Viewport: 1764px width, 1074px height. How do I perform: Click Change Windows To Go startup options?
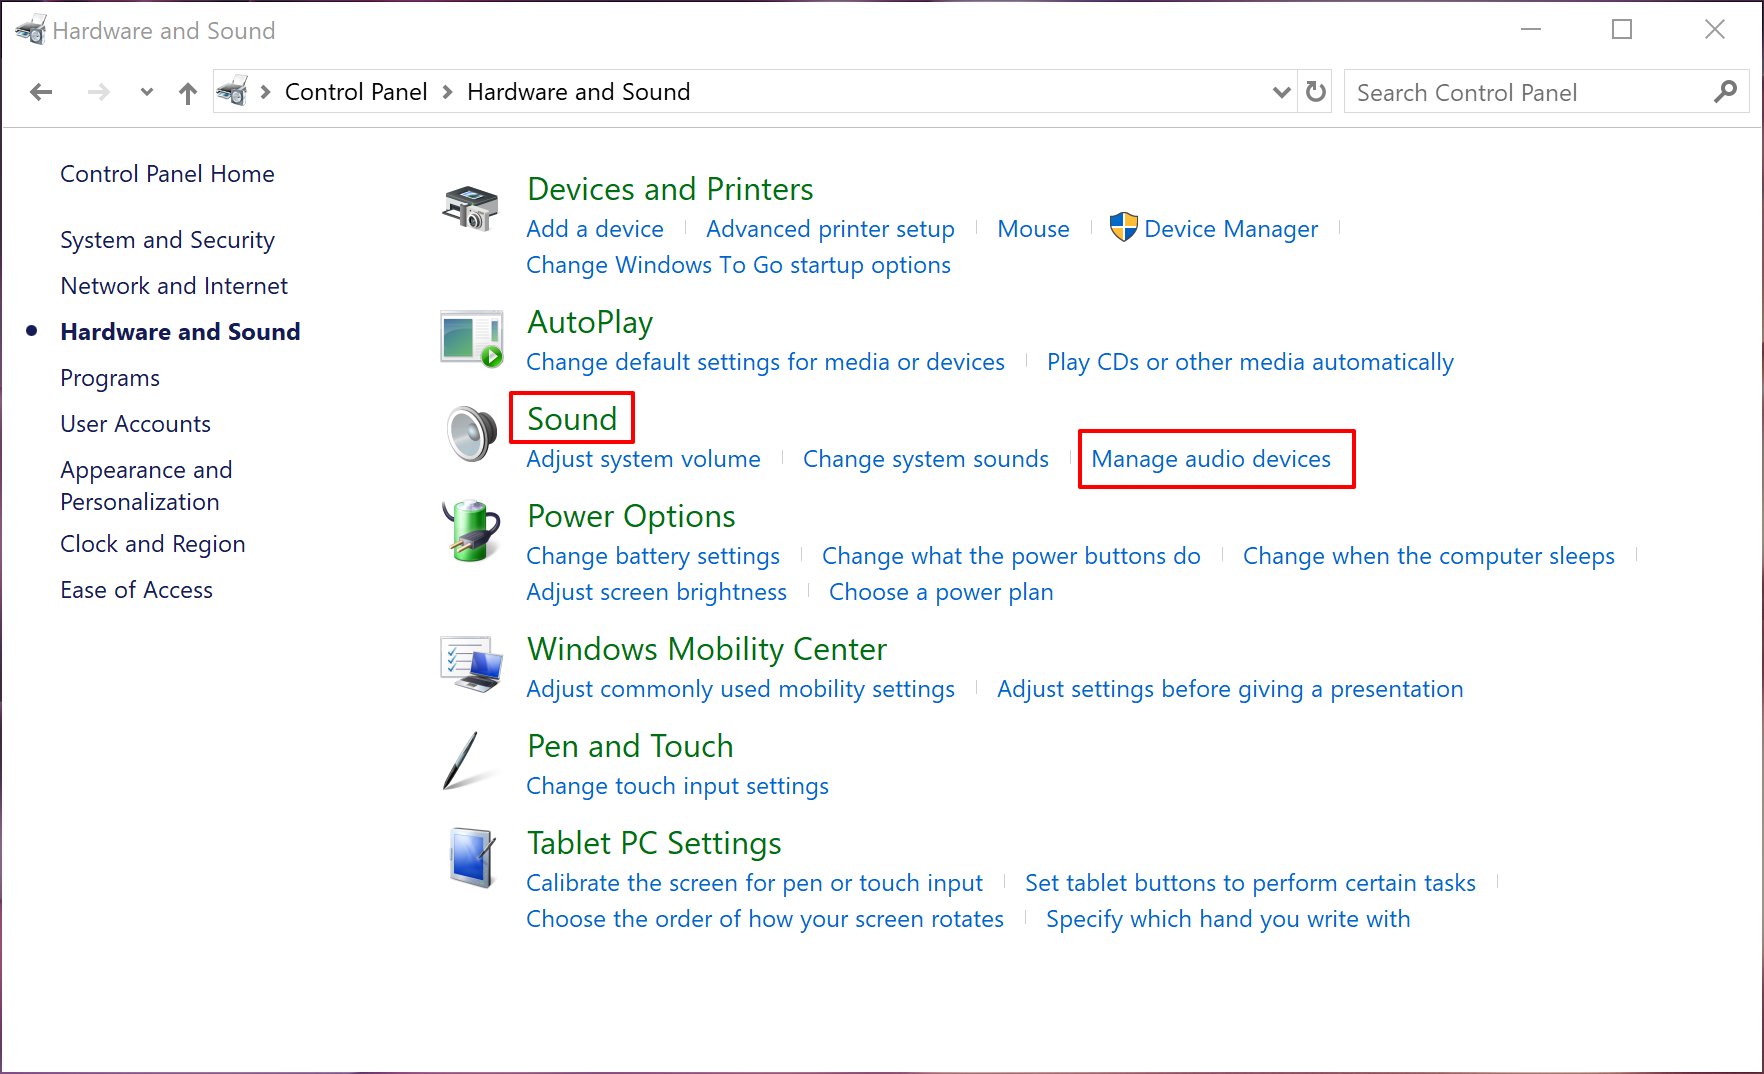(x=738, y=265)
